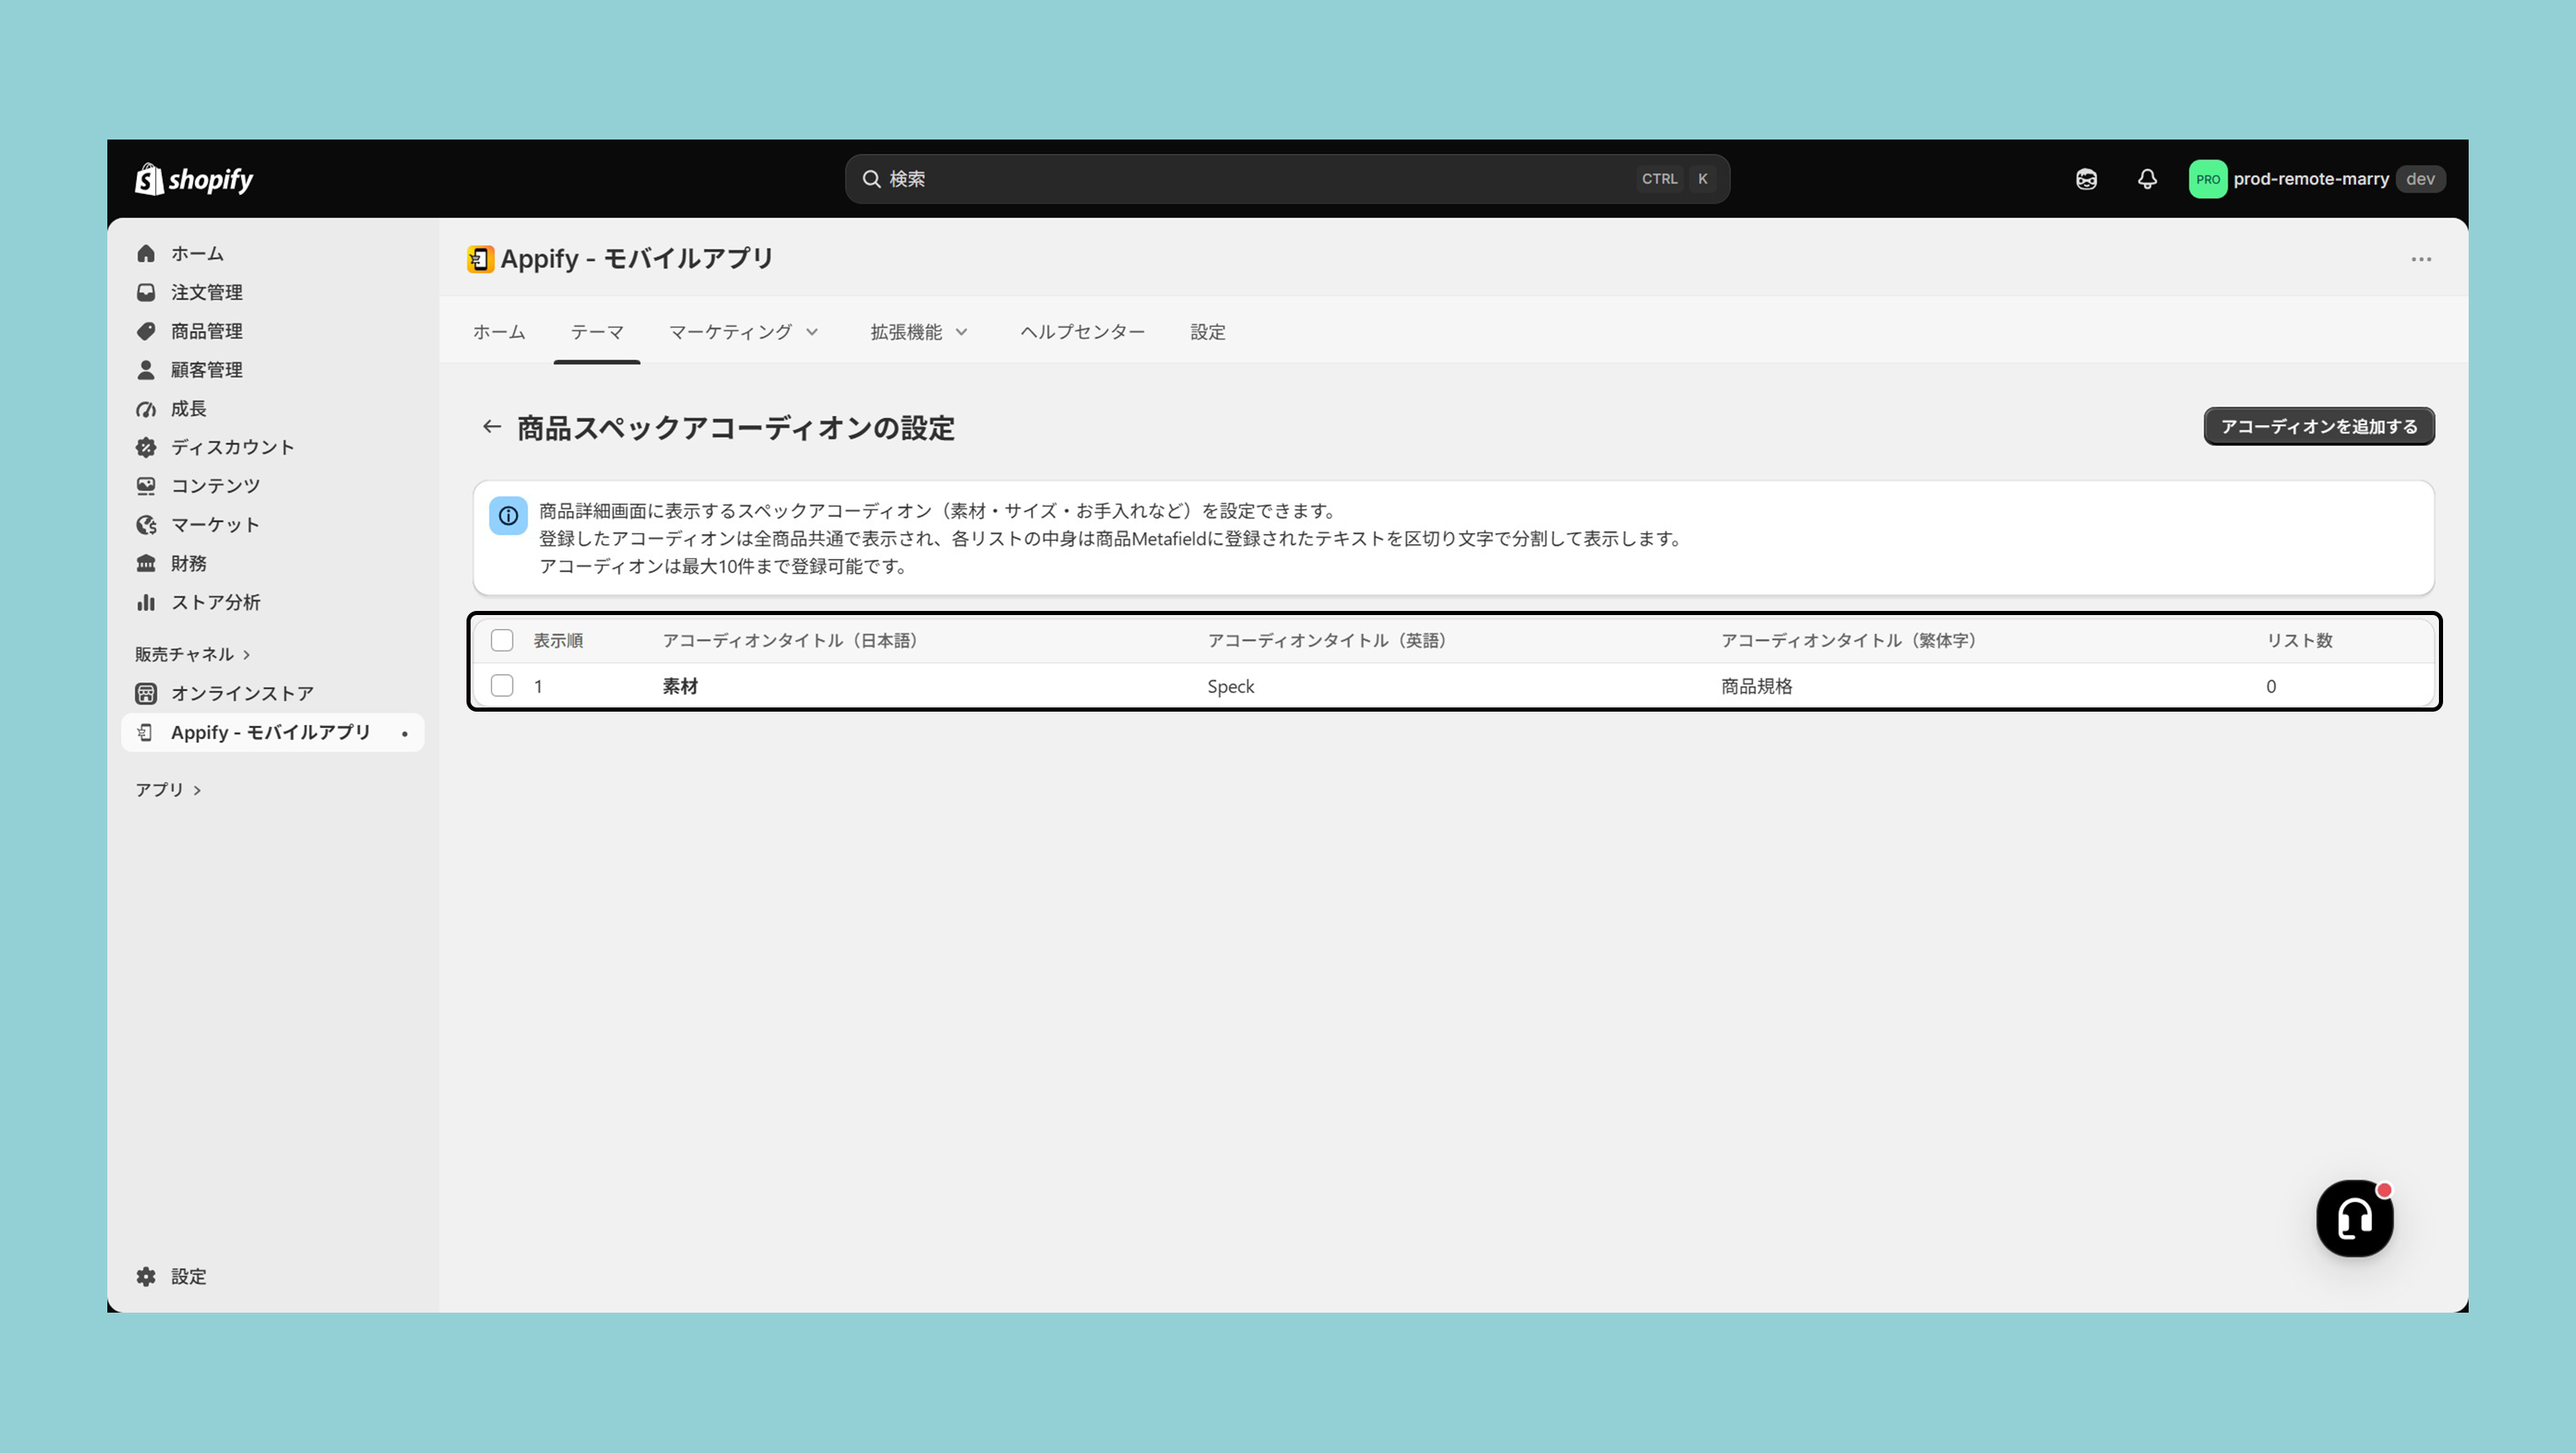2576x1453 pixels.
Task: Click the back arrow beside 商品スペックアコーディオンの設定
Action: tap(491, 427)
